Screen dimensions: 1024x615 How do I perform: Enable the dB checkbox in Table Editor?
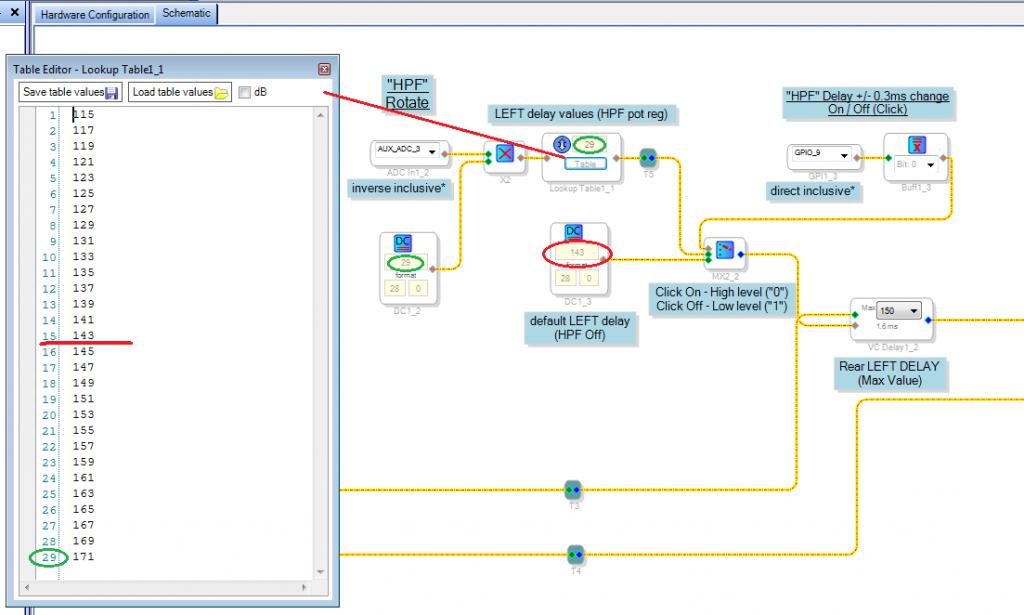tap(245, 92)
